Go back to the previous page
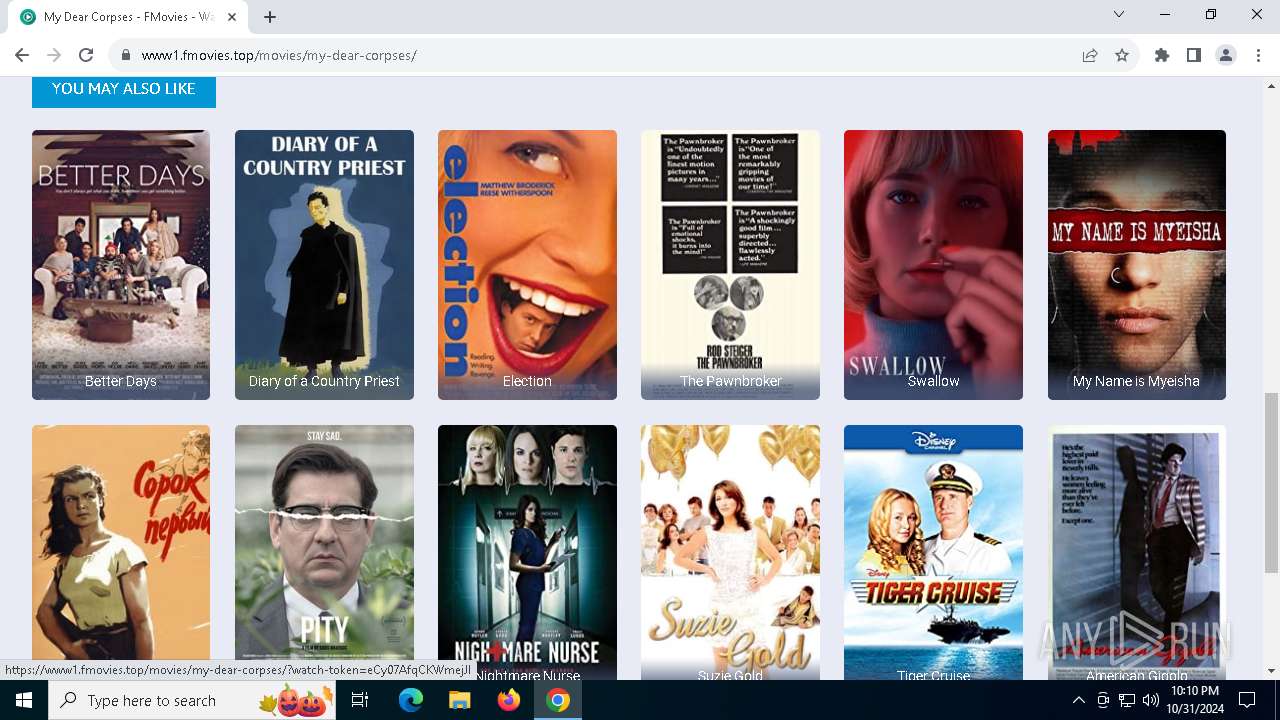1280x720 pixels. click(22, 55)
